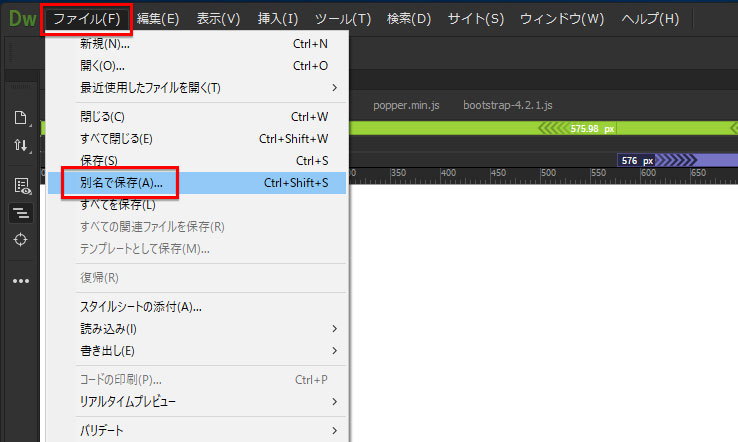The height and width of the screenshot is (442, 738).
Task: Expand the 読み込み(I) submenu
Action: point(108,328)
